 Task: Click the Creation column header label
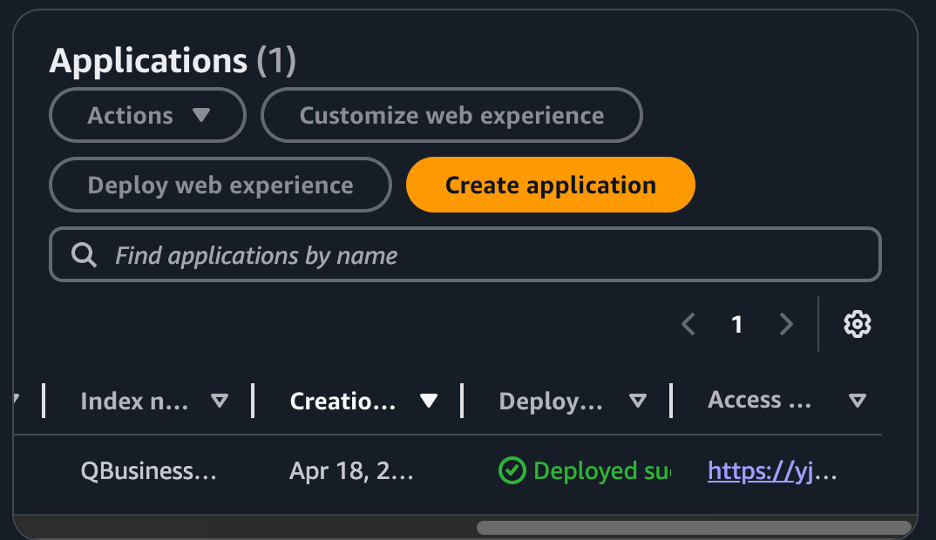click(x=343, y=401)
